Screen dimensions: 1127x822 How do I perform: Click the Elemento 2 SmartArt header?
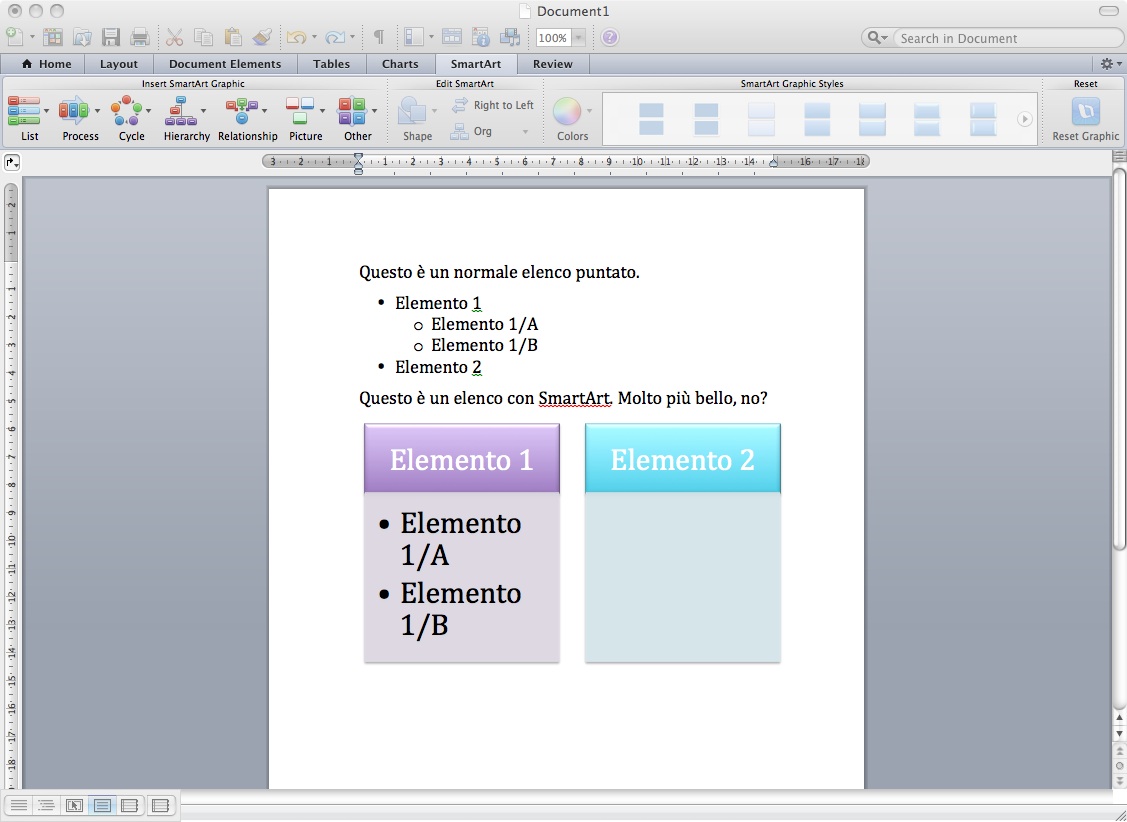point(683,458)
